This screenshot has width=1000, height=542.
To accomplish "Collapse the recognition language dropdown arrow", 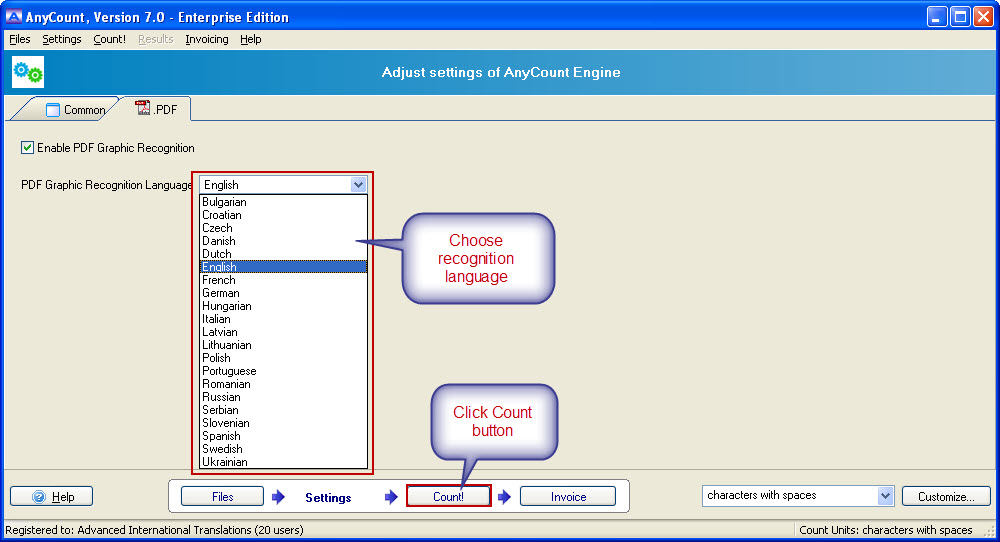I will point(358,185).
